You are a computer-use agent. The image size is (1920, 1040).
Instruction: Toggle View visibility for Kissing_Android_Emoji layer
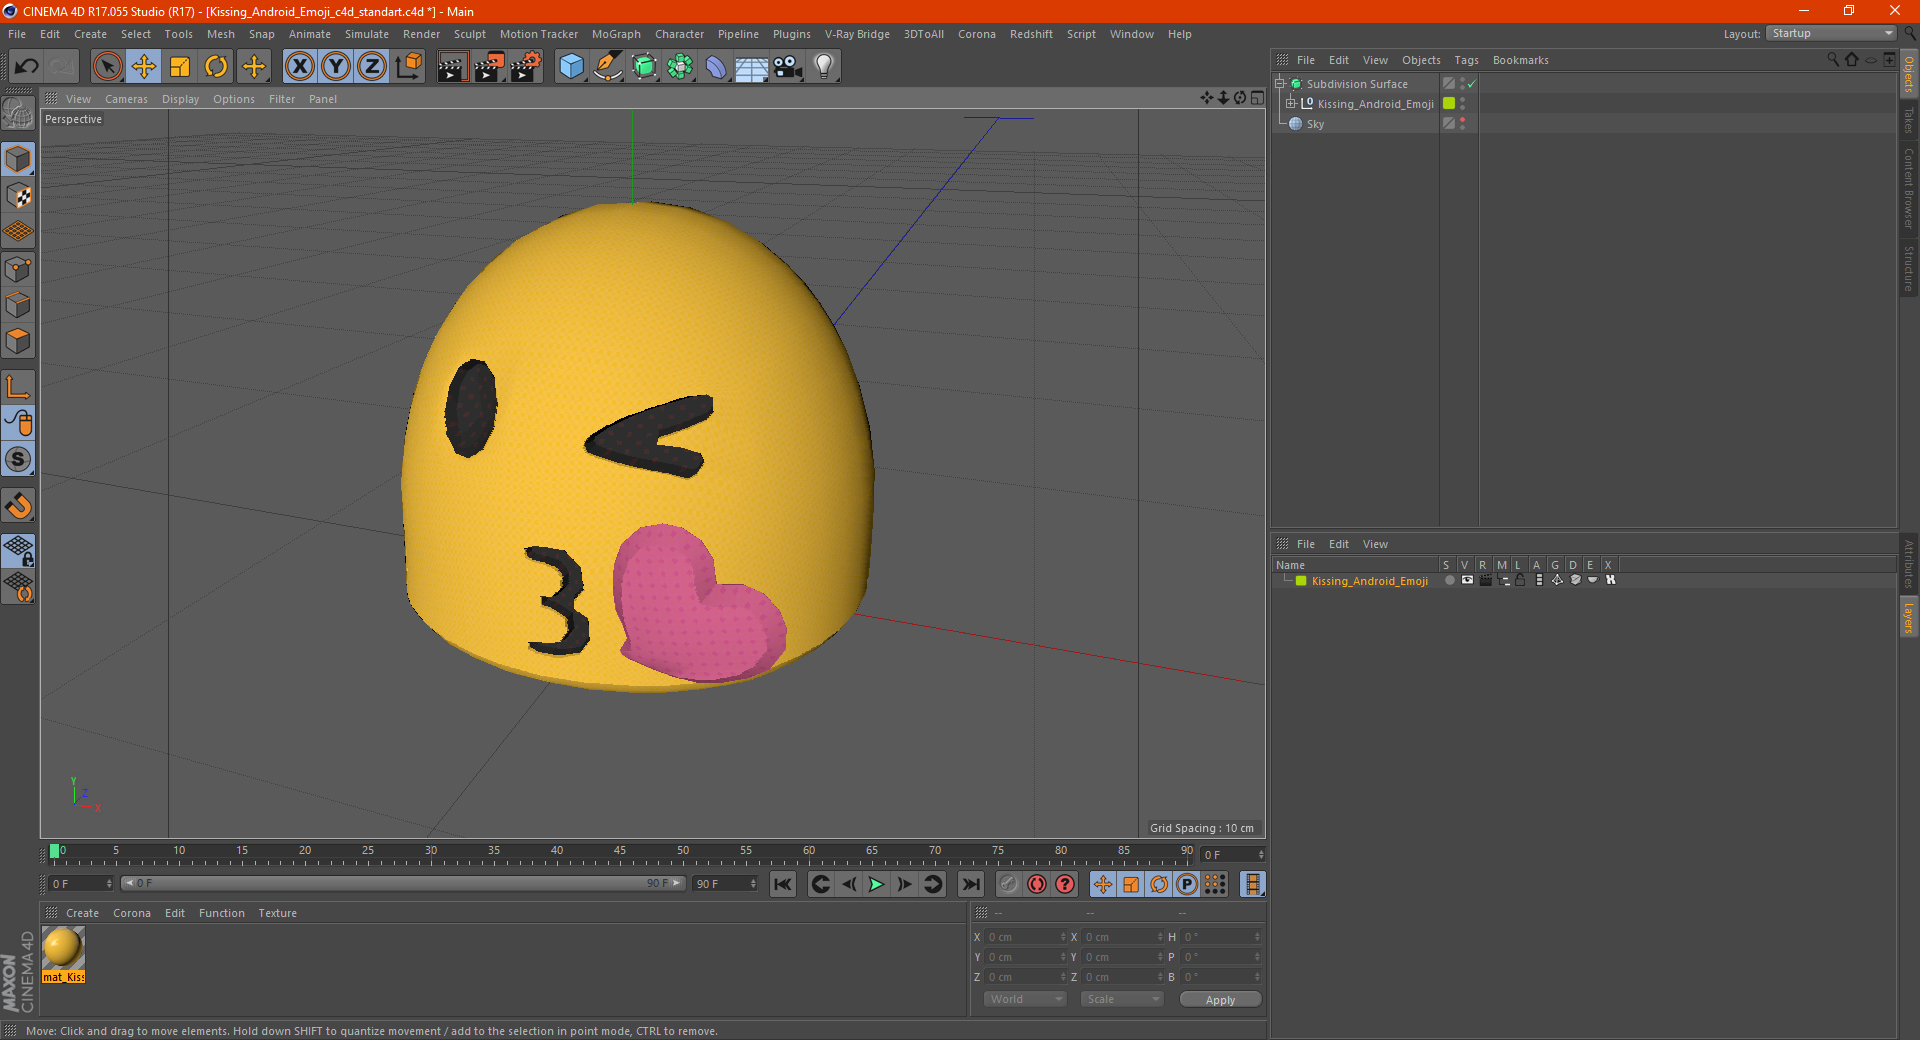[1467, 580]
